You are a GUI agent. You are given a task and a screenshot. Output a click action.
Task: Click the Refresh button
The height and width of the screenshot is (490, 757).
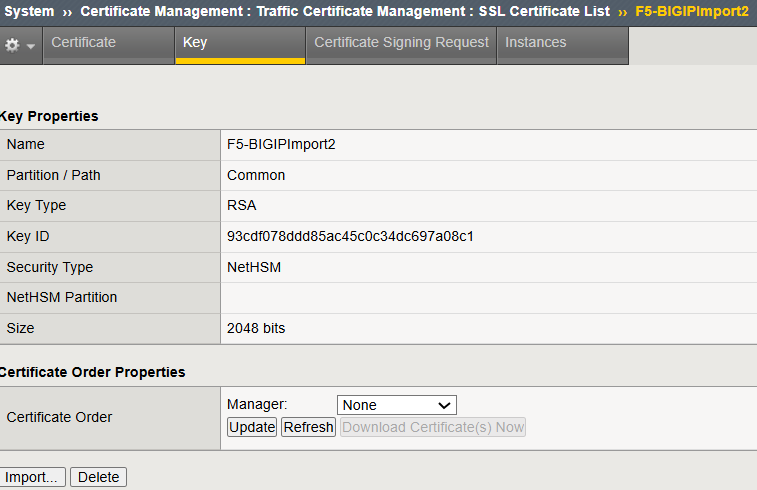(x=308, y=427)
